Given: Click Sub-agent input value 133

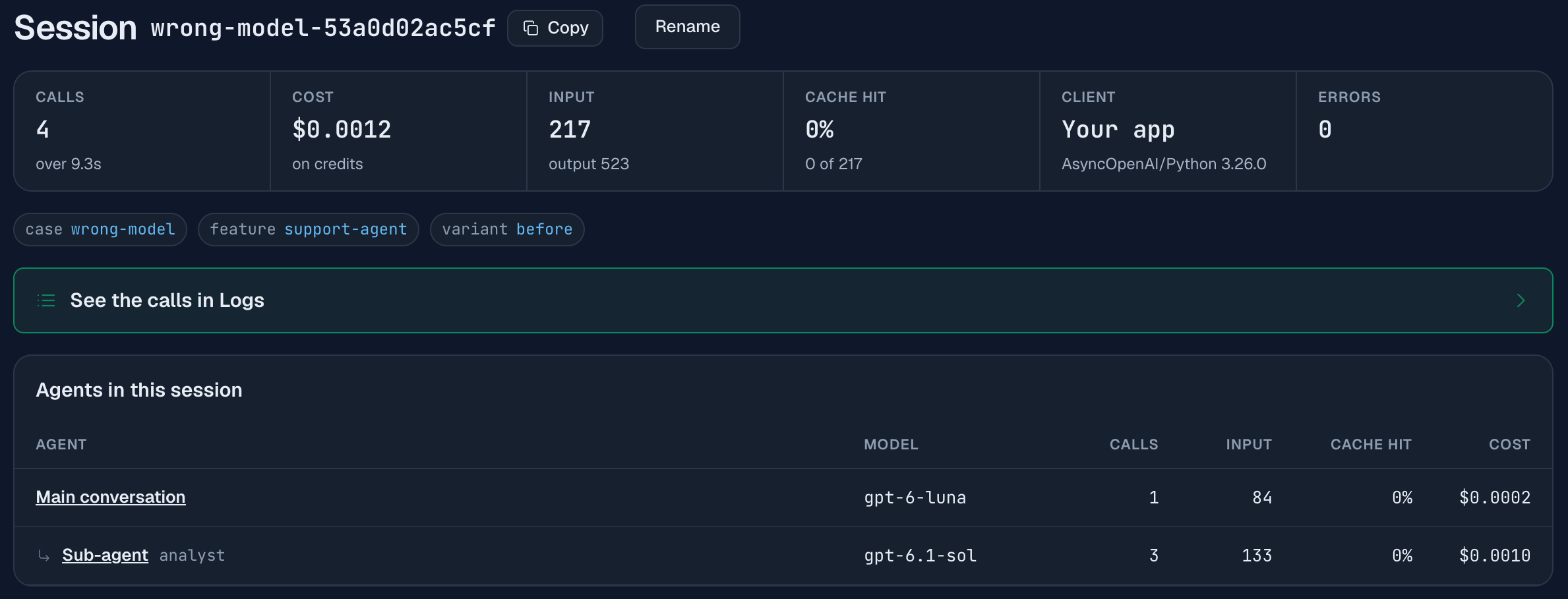Looking at the screenshot, I should 1256,555.
